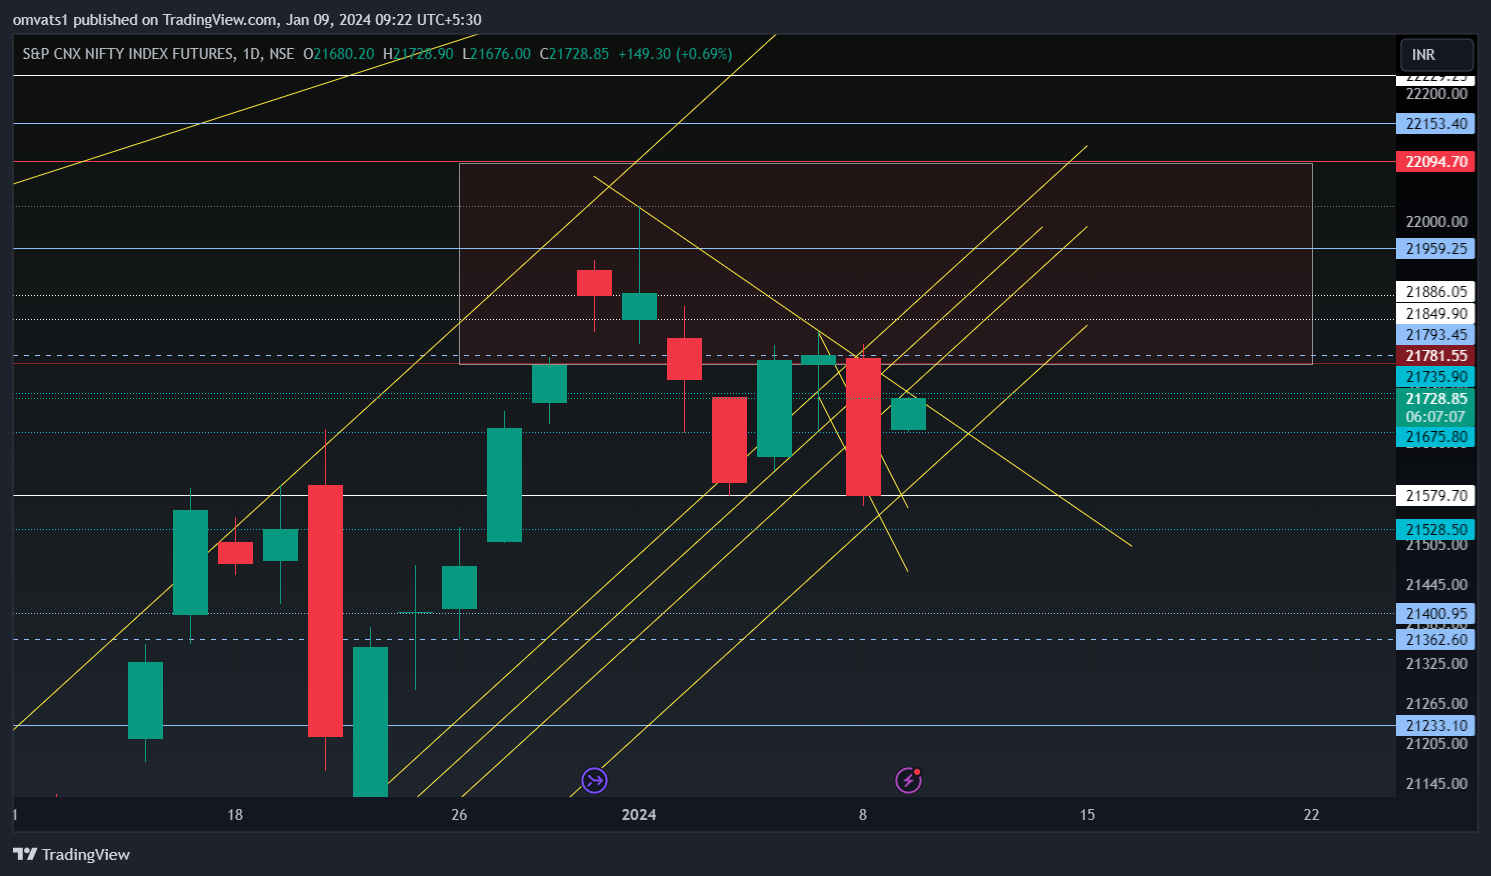The height and width of the screenshot is (876, 1491).
Task: Click the 2024 year label on time axis
Action: 639,815
